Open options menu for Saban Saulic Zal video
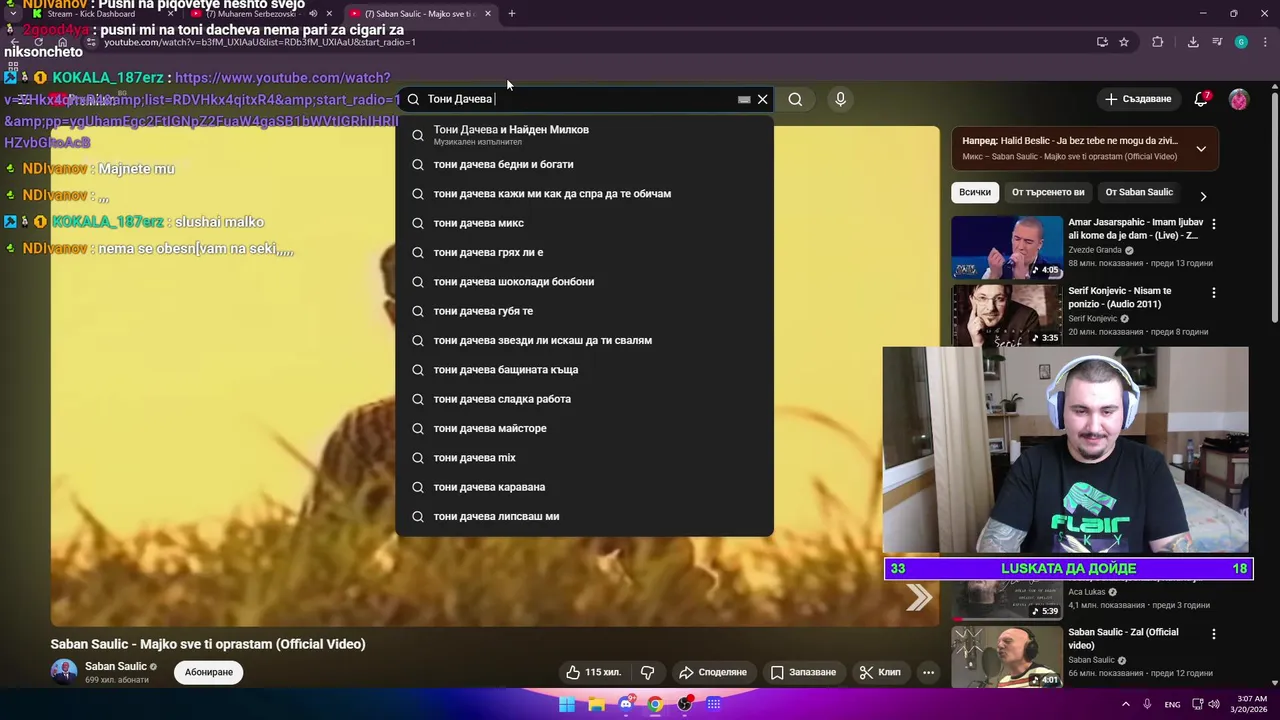The image size is (1280, 720). [x=1214, y=634]
